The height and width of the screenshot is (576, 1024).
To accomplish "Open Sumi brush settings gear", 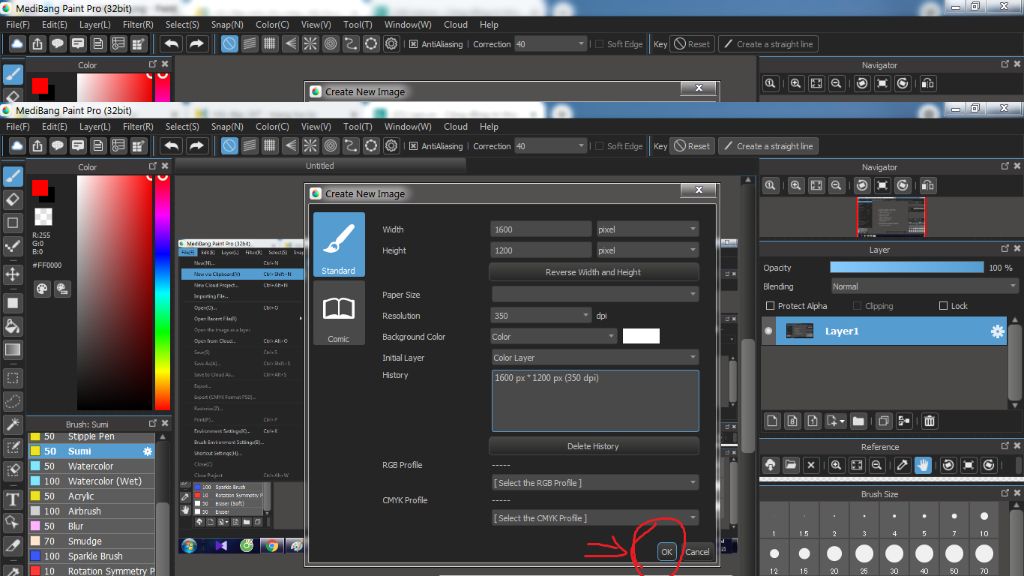I will [148, 451].
